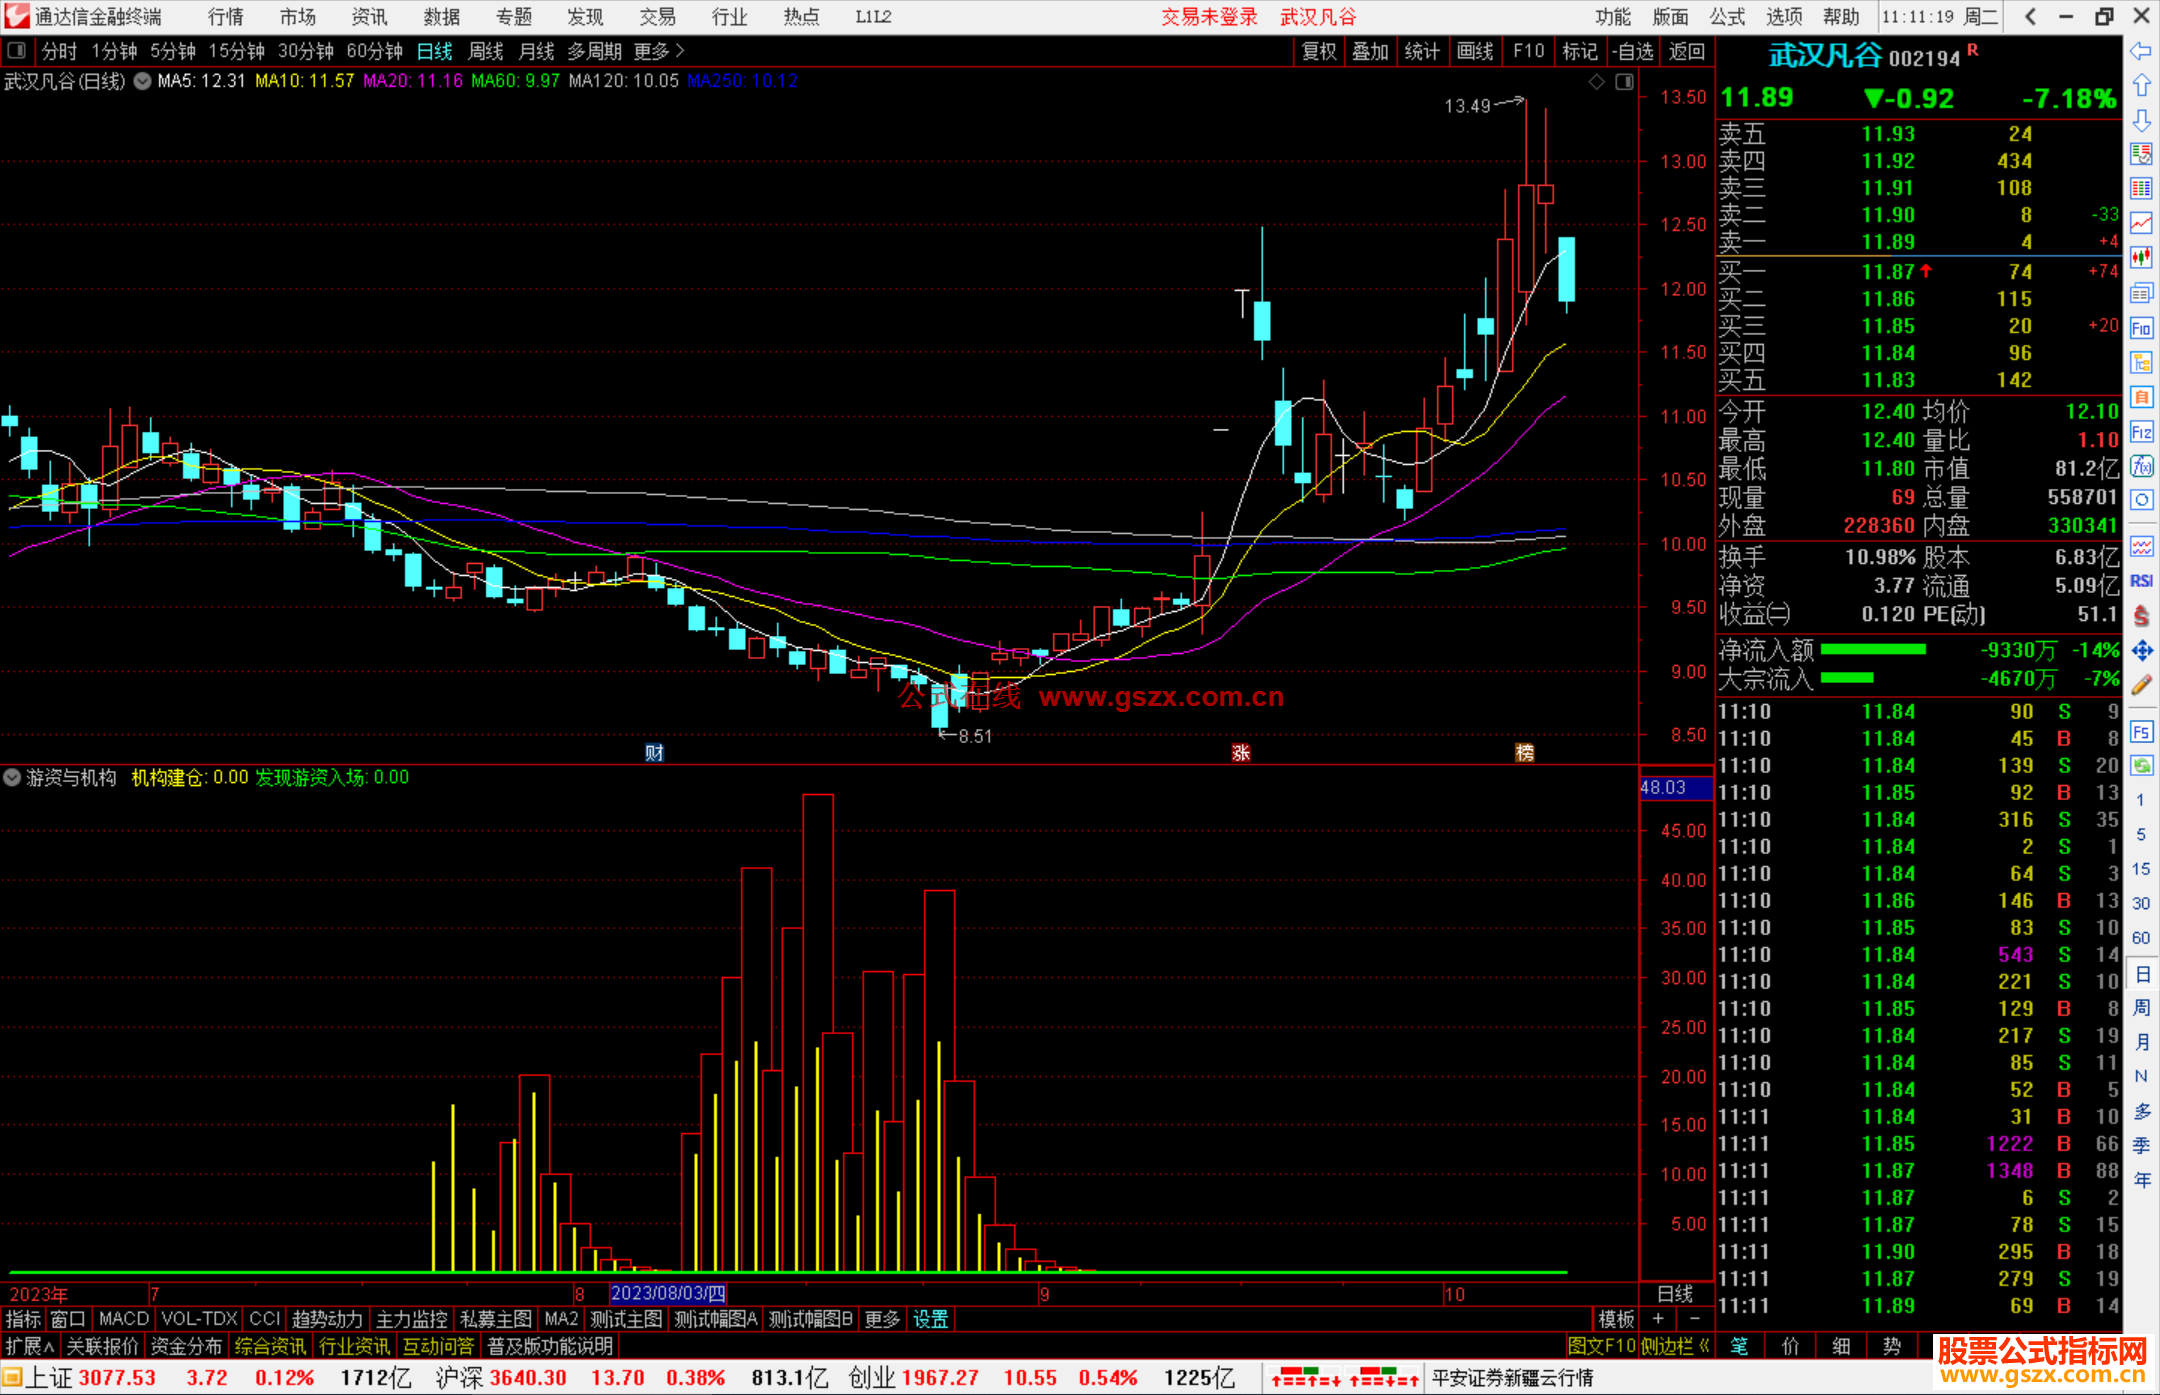This screenshot has width=2160, height=1395.
Task: Open the f(x) formula manager icon
Action: [x=2141, y=466]
